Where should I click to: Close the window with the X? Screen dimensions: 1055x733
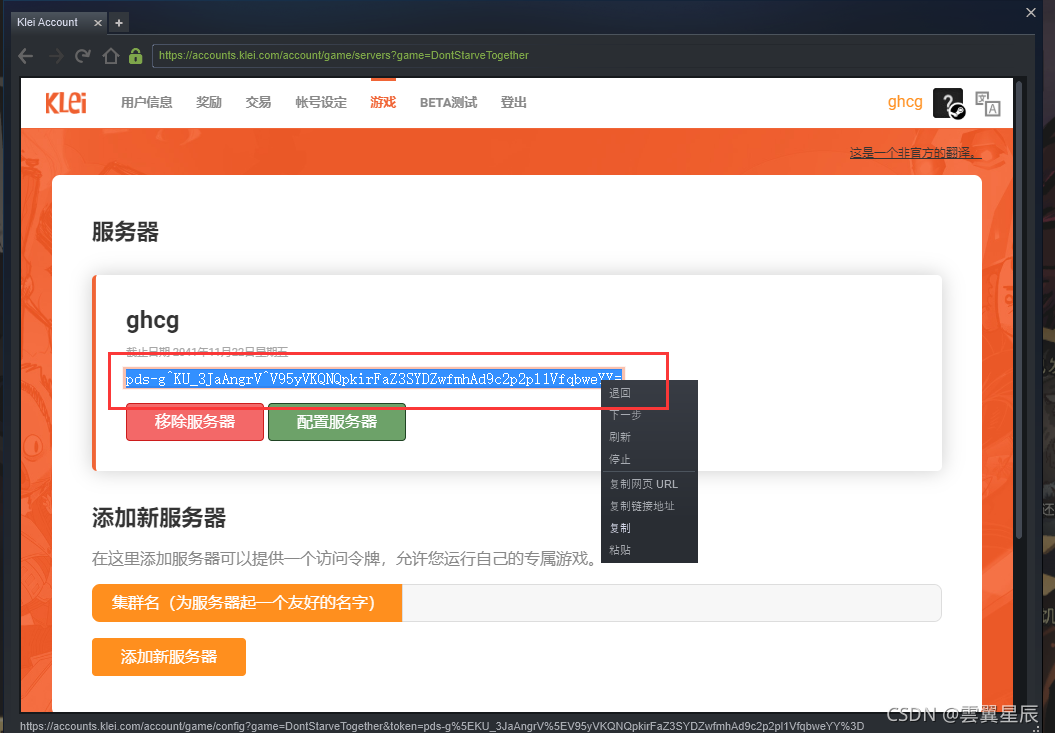pos(1031,12)
